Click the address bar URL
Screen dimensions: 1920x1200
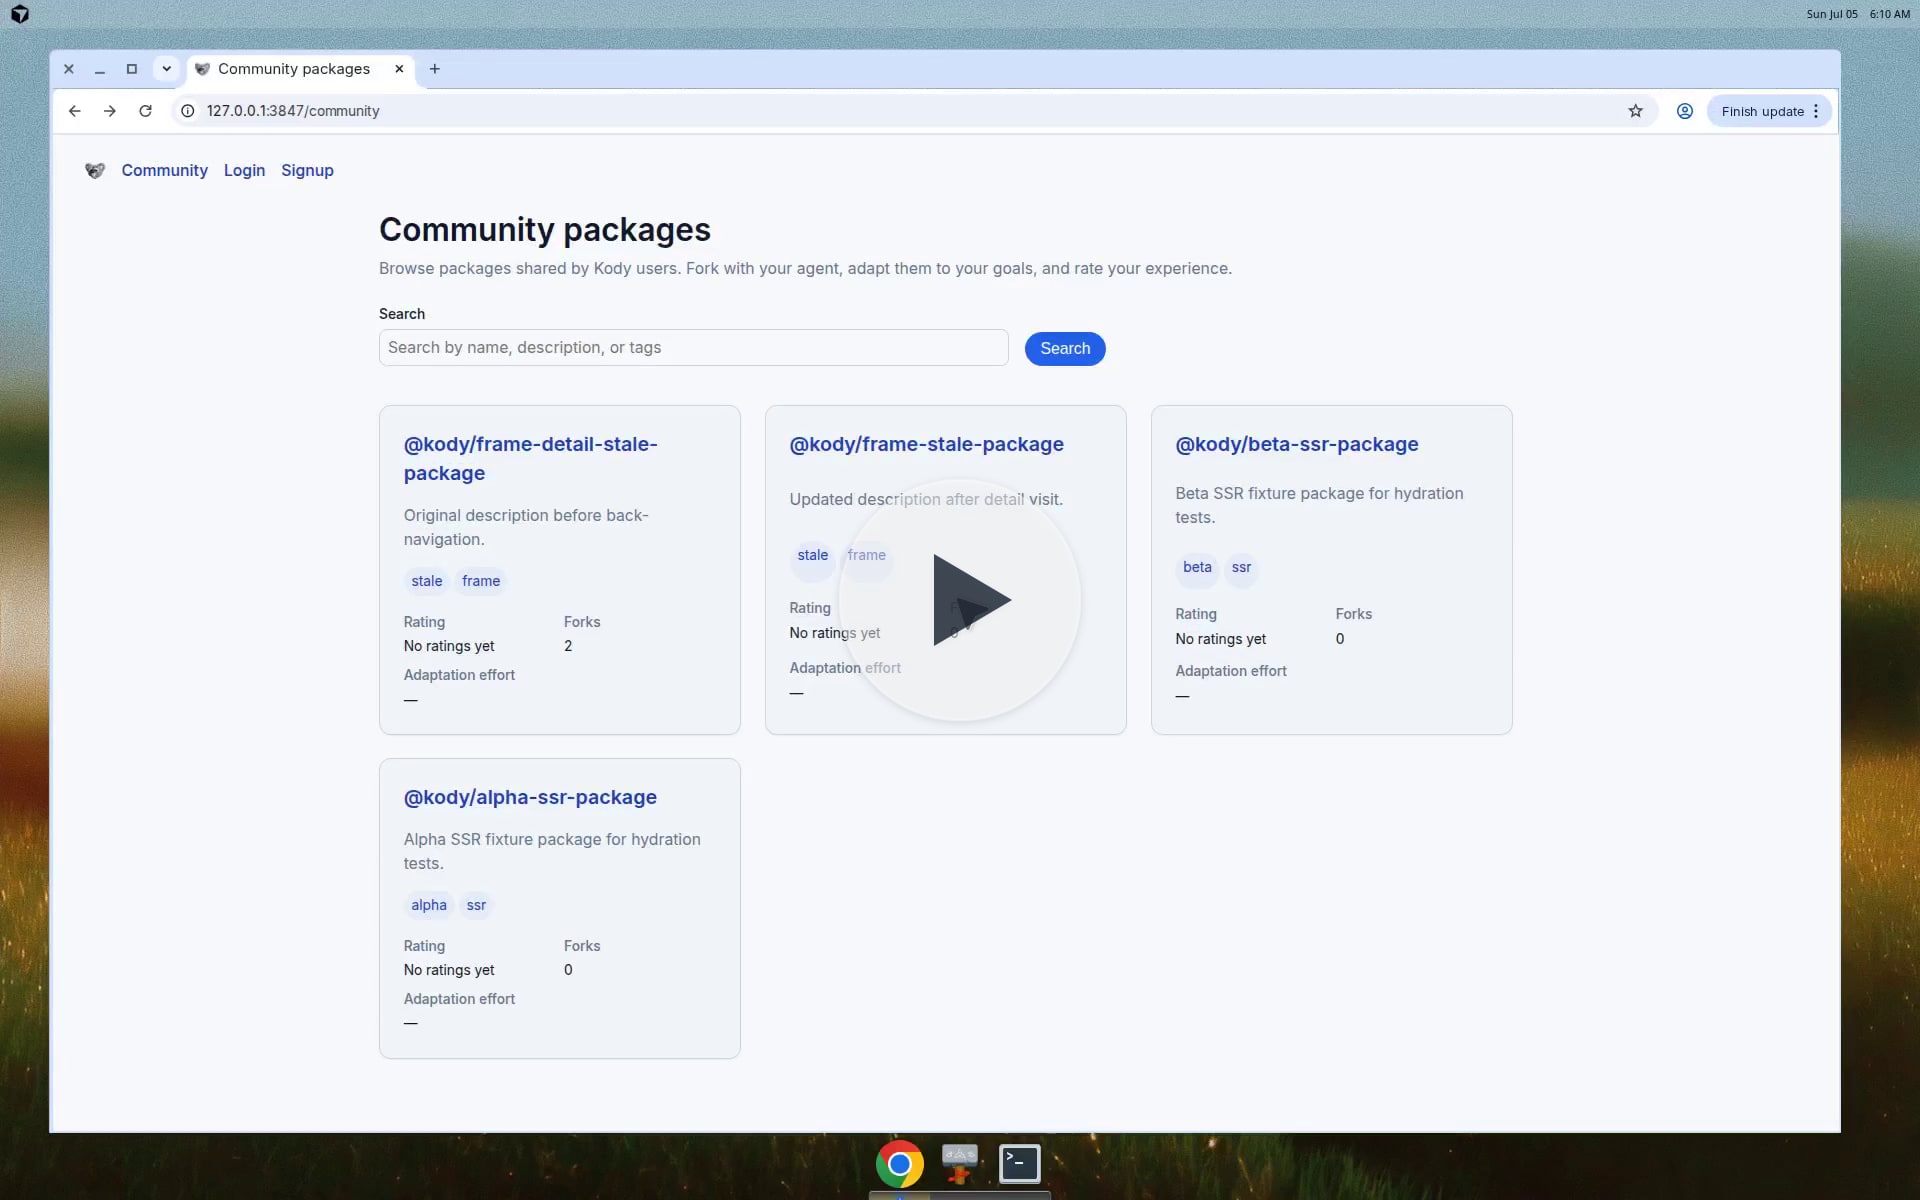click(293, 111)
